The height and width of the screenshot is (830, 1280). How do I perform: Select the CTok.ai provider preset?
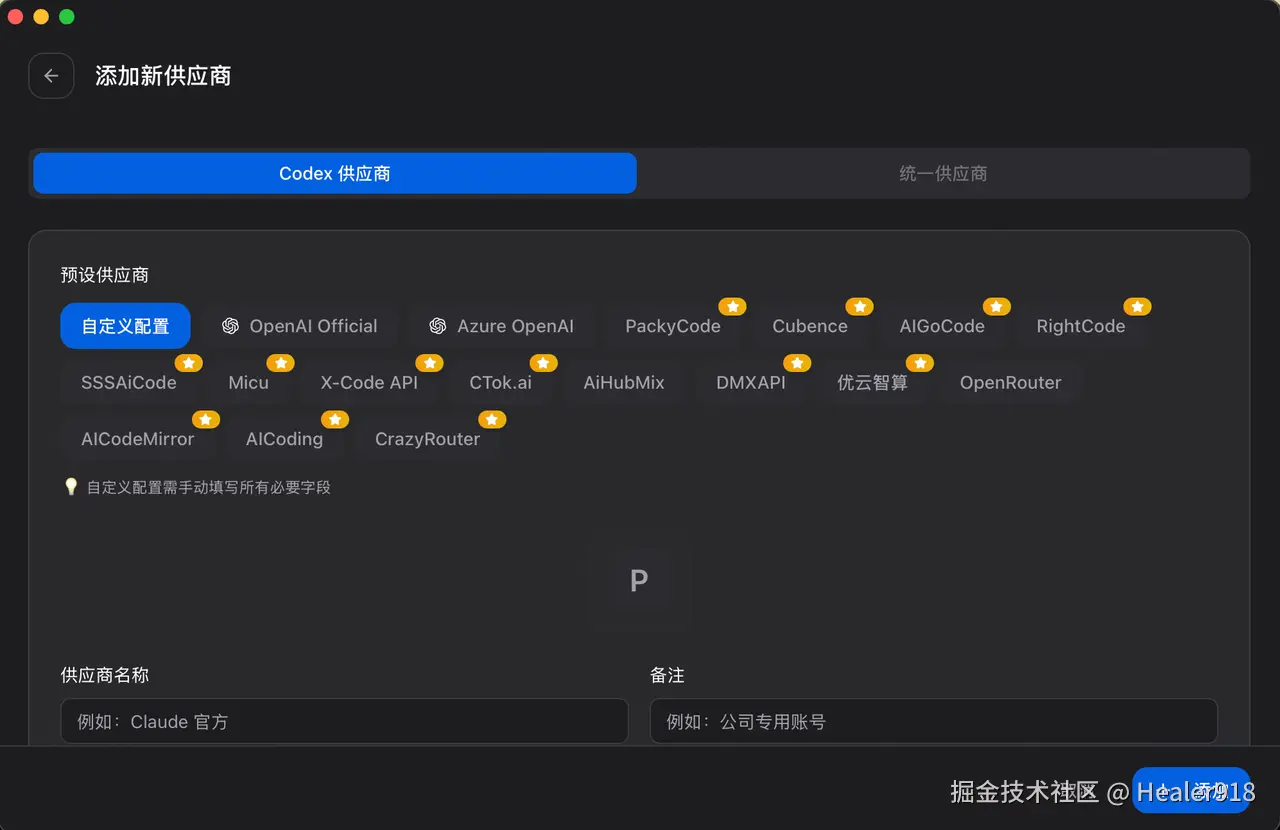tap(501, 382)
